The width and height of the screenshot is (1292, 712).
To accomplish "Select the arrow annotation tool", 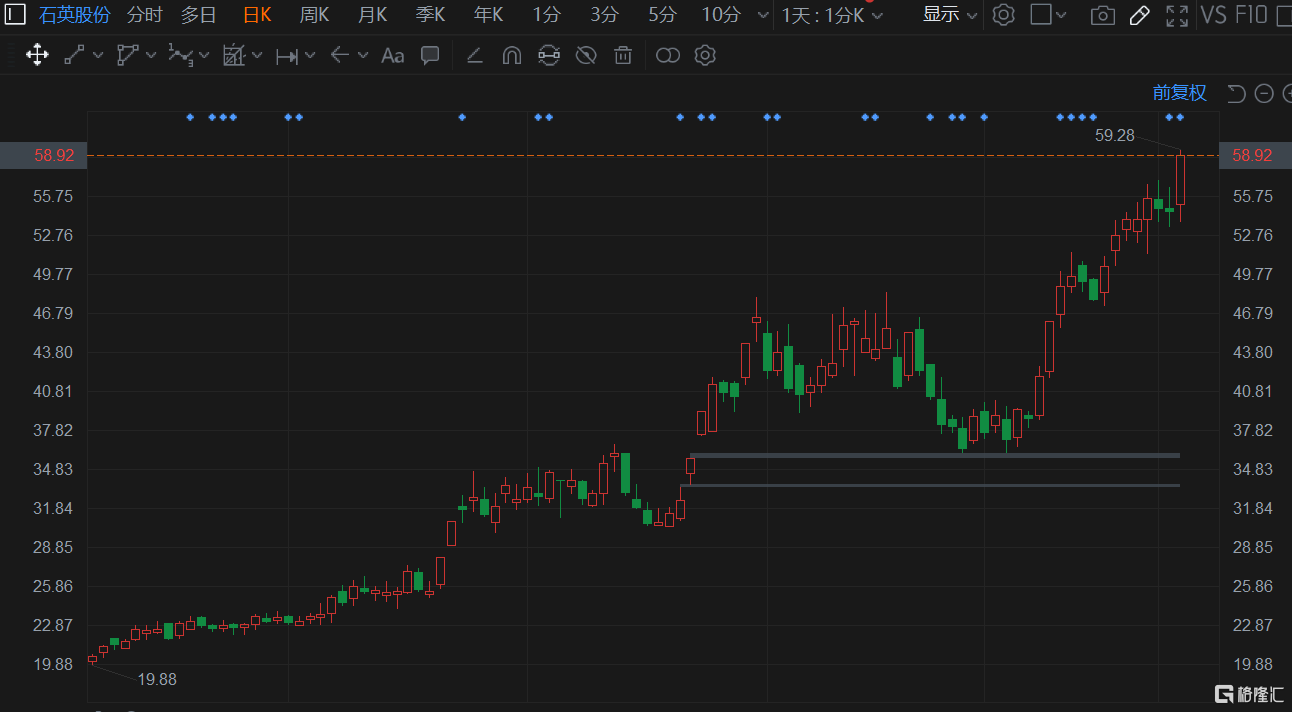I will pyautogui.click(x=340, y=55).
